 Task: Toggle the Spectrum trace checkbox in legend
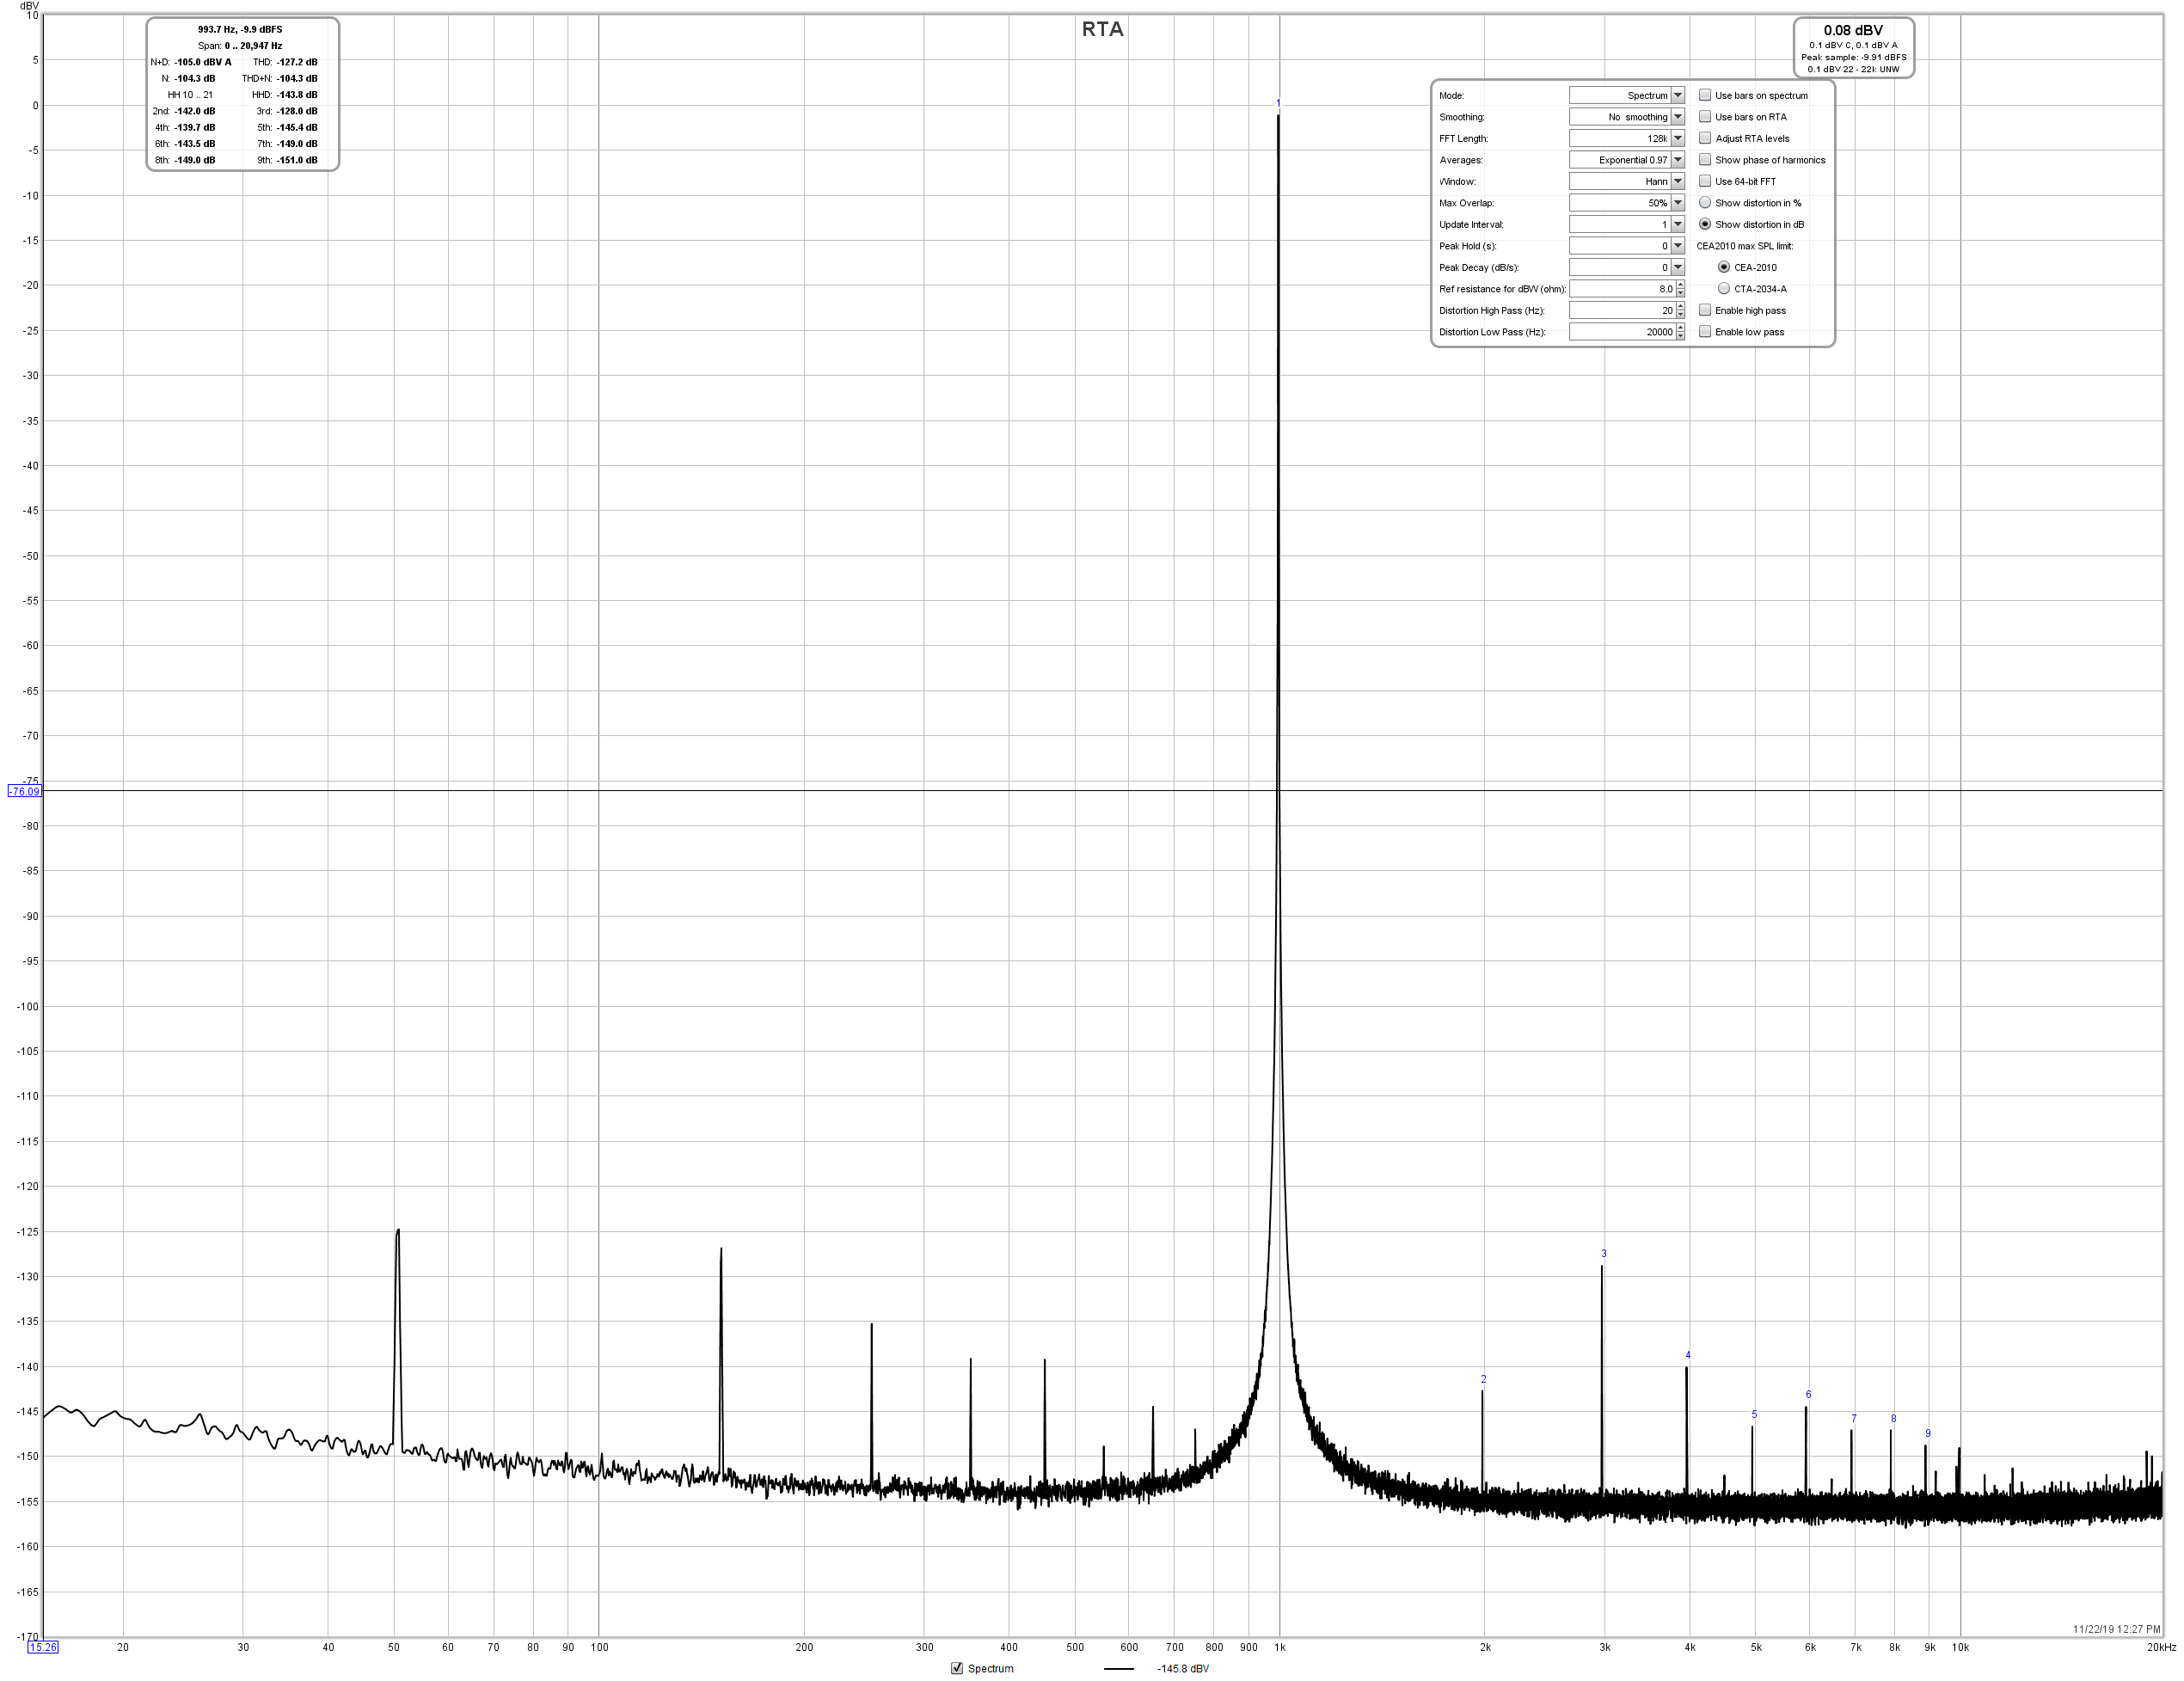[957, 1668]
